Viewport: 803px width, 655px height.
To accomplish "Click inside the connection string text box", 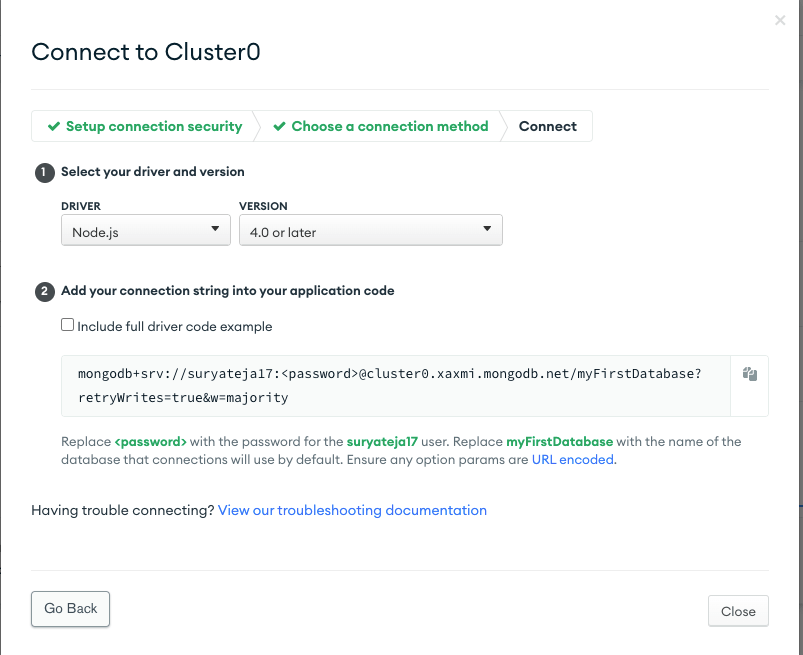I will point(396,386).
